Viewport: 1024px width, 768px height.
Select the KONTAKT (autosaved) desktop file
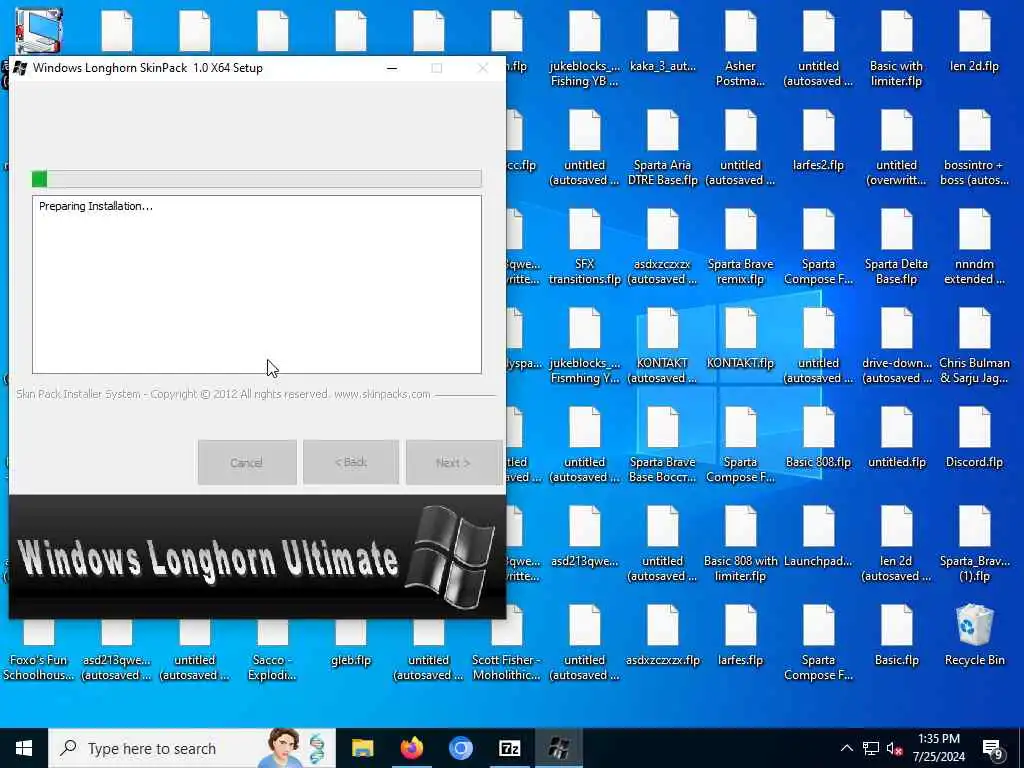click(662, 346)
